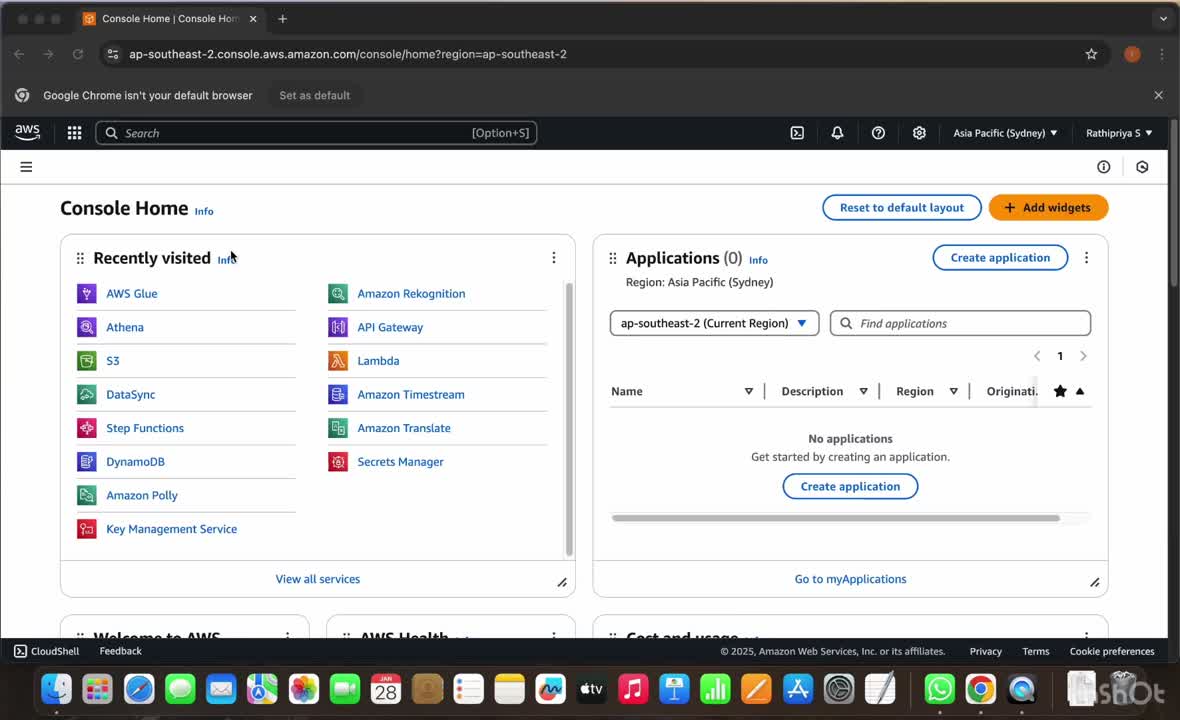
Task: Click Create application in Applications header
Action: pyautogui.click(x=1000, y=257)
